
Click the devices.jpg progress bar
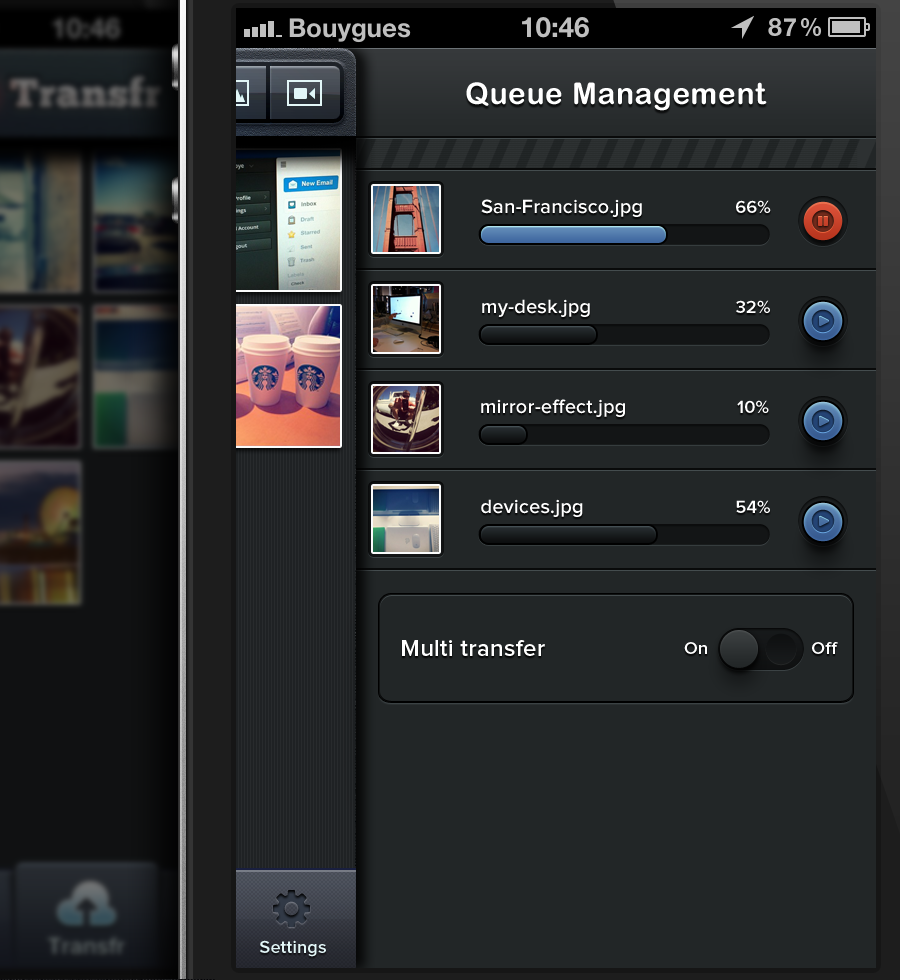[x=624, y=535]
